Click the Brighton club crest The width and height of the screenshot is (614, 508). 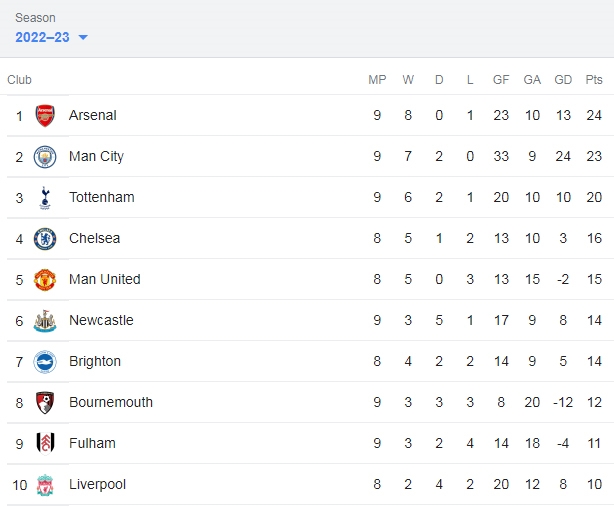(x=45, y=362)
